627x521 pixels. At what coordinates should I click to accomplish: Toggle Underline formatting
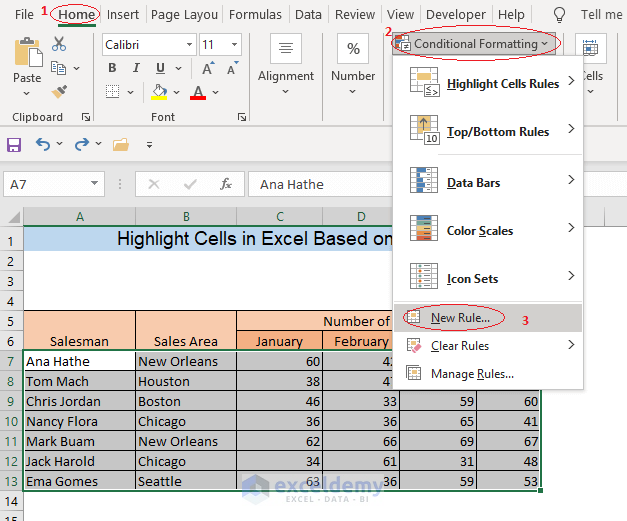(x=158, y=68)
